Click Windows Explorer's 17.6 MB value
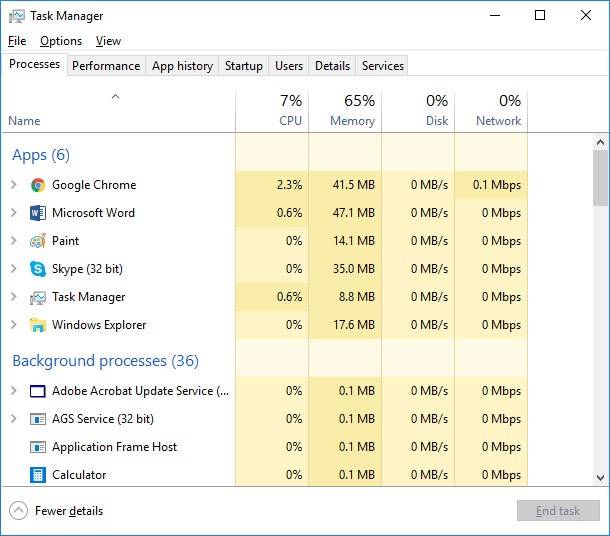The height and width of the screenshot is (536, 610). click(354, 325)
